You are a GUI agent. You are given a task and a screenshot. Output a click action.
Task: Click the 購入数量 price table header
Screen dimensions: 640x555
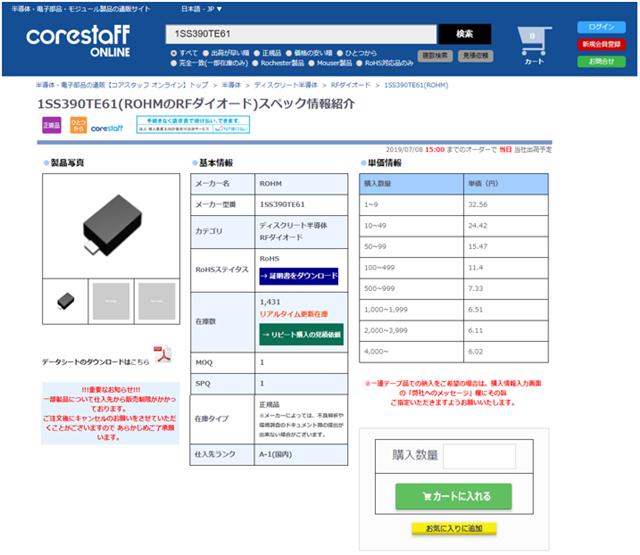pos(411,184)
